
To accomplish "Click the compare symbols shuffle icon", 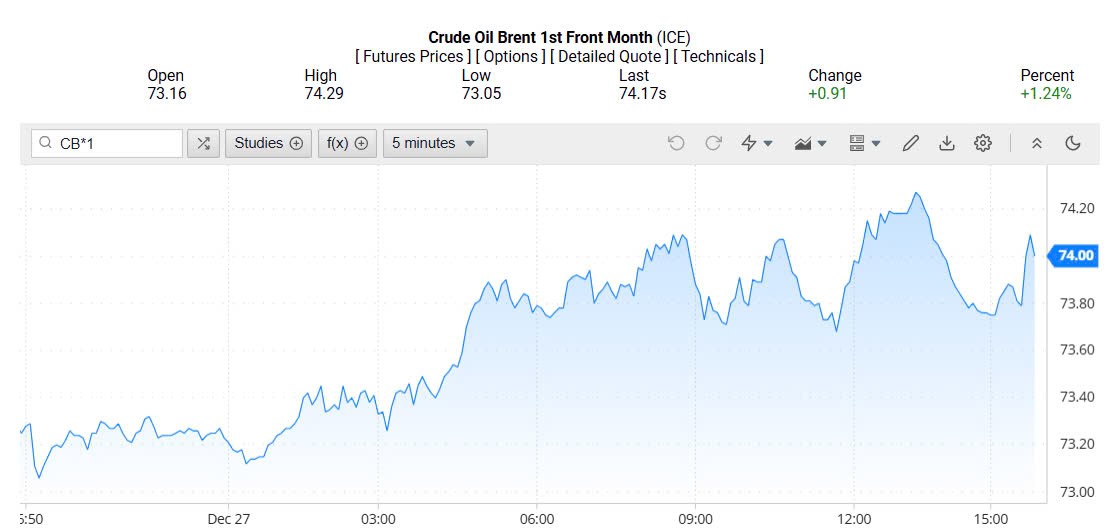I will click(203, 143).
